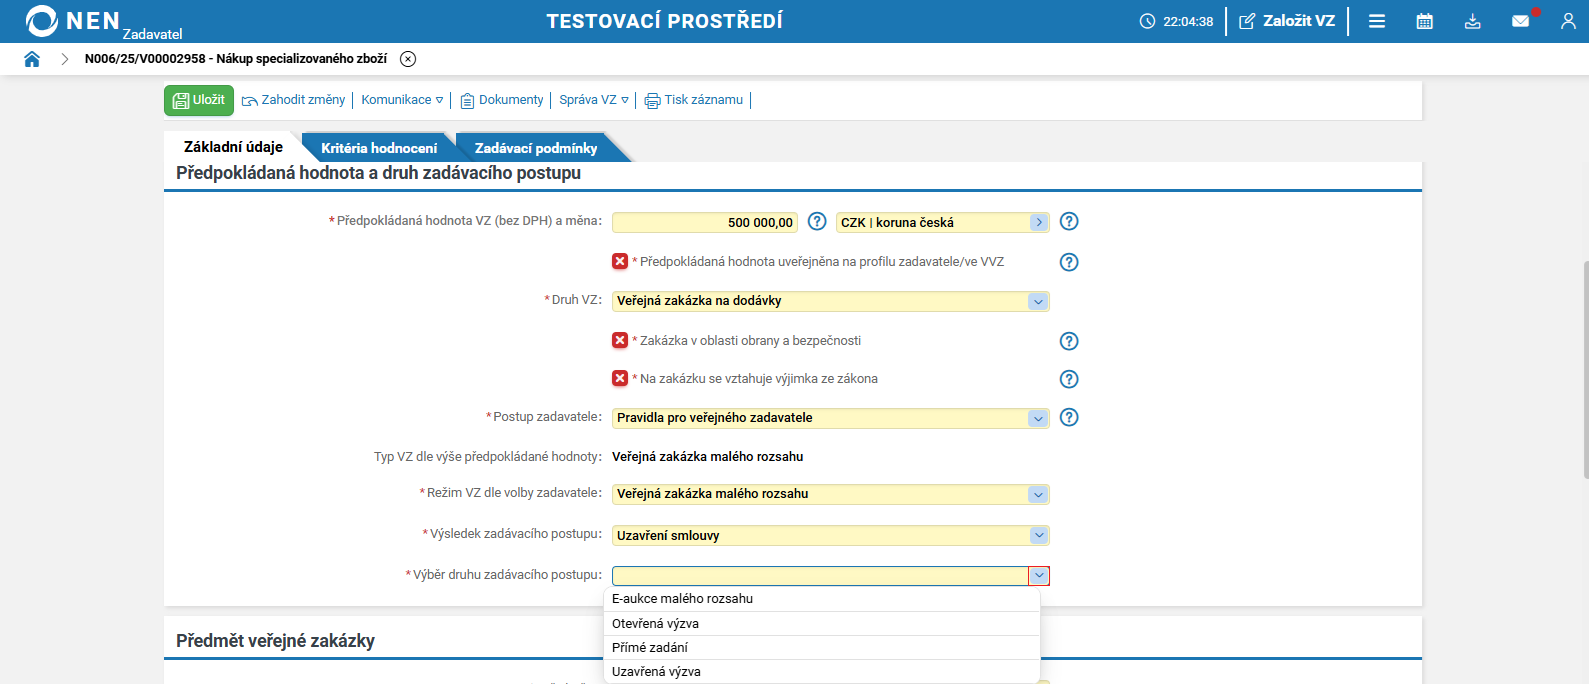Open the calendar icon in header
The image size is (1589, 684).
[1425, 21]
